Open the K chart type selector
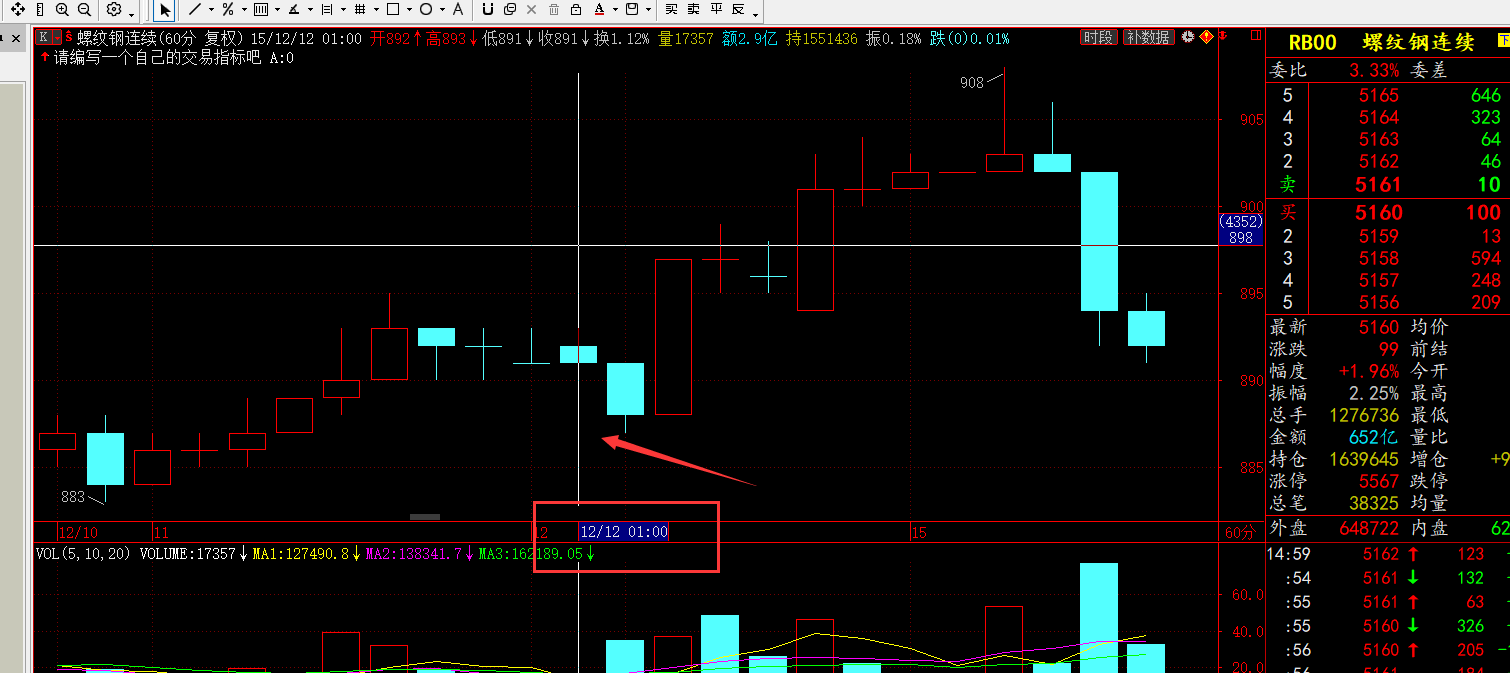The height and width of the screenshot is (673, 1510). click(x=49, y=37)
